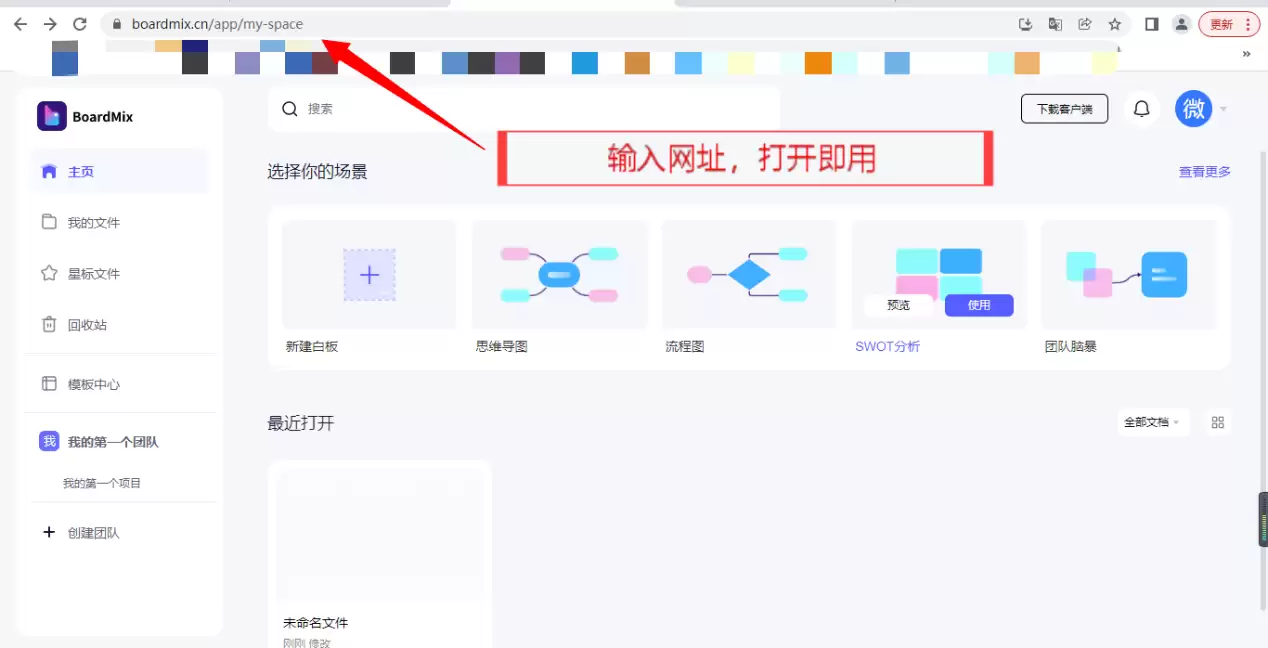Open 我的第一个项目 in the sidebar
Viewport: 1268px width, 648px height.
[102, 483]
